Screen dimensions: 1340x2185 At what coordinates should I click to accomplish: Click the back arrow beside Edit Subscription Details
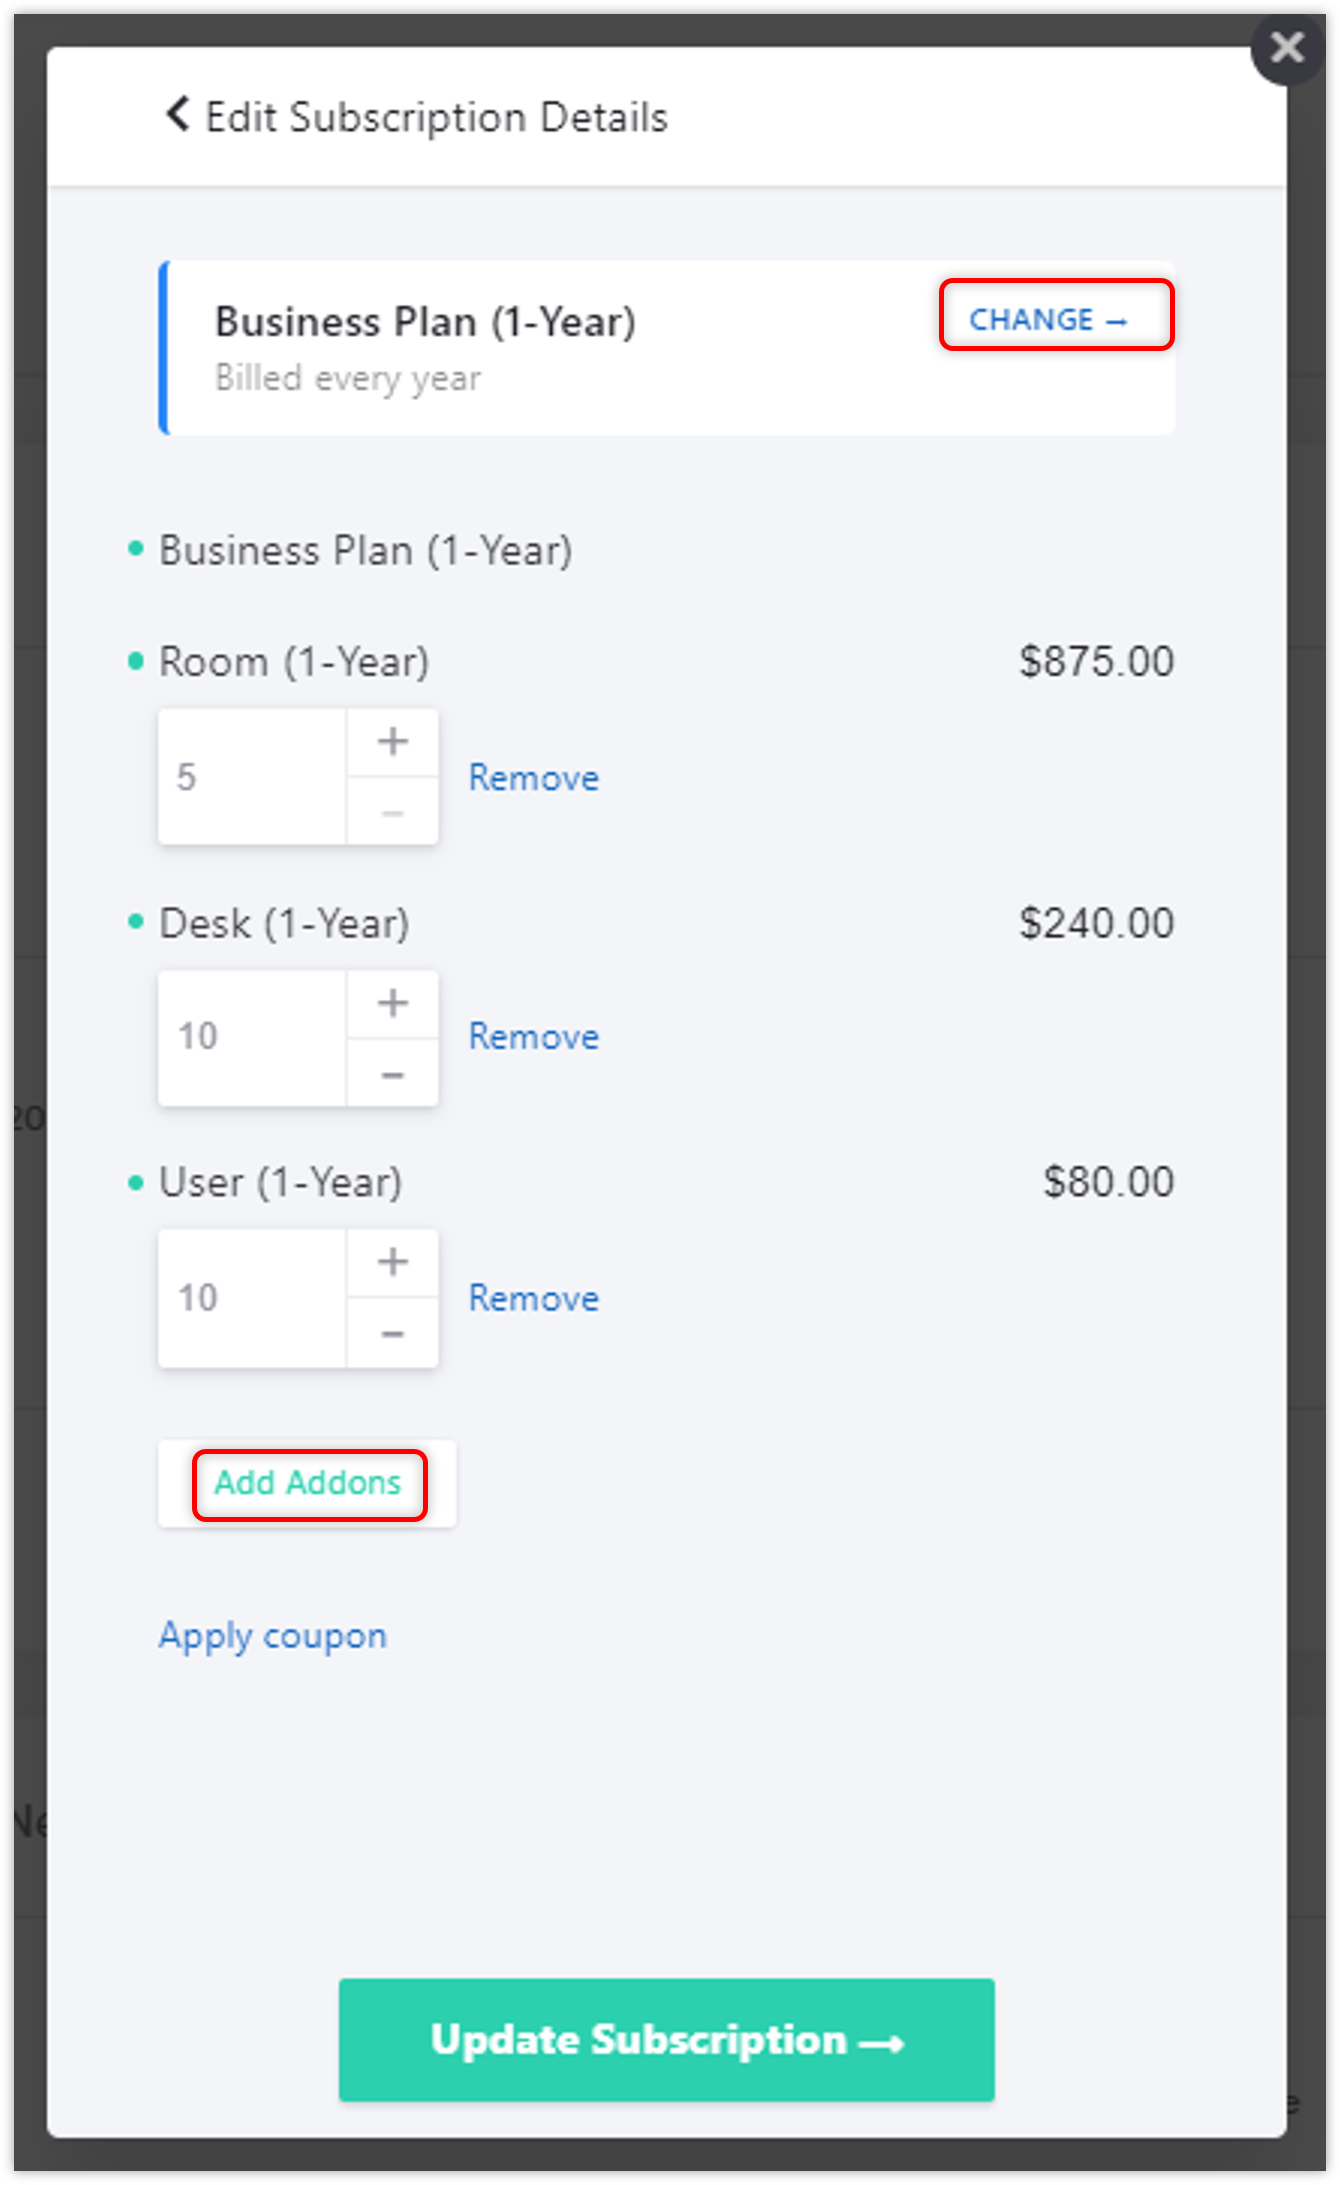click(178, 115)
